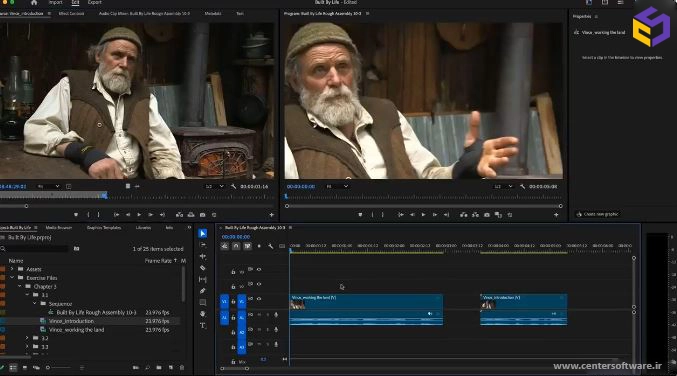Hide track V1 output with eye icon
Image resolution: width=677 pixels, height=376 pixels.
pyautogui.click(x=259, y=299)
